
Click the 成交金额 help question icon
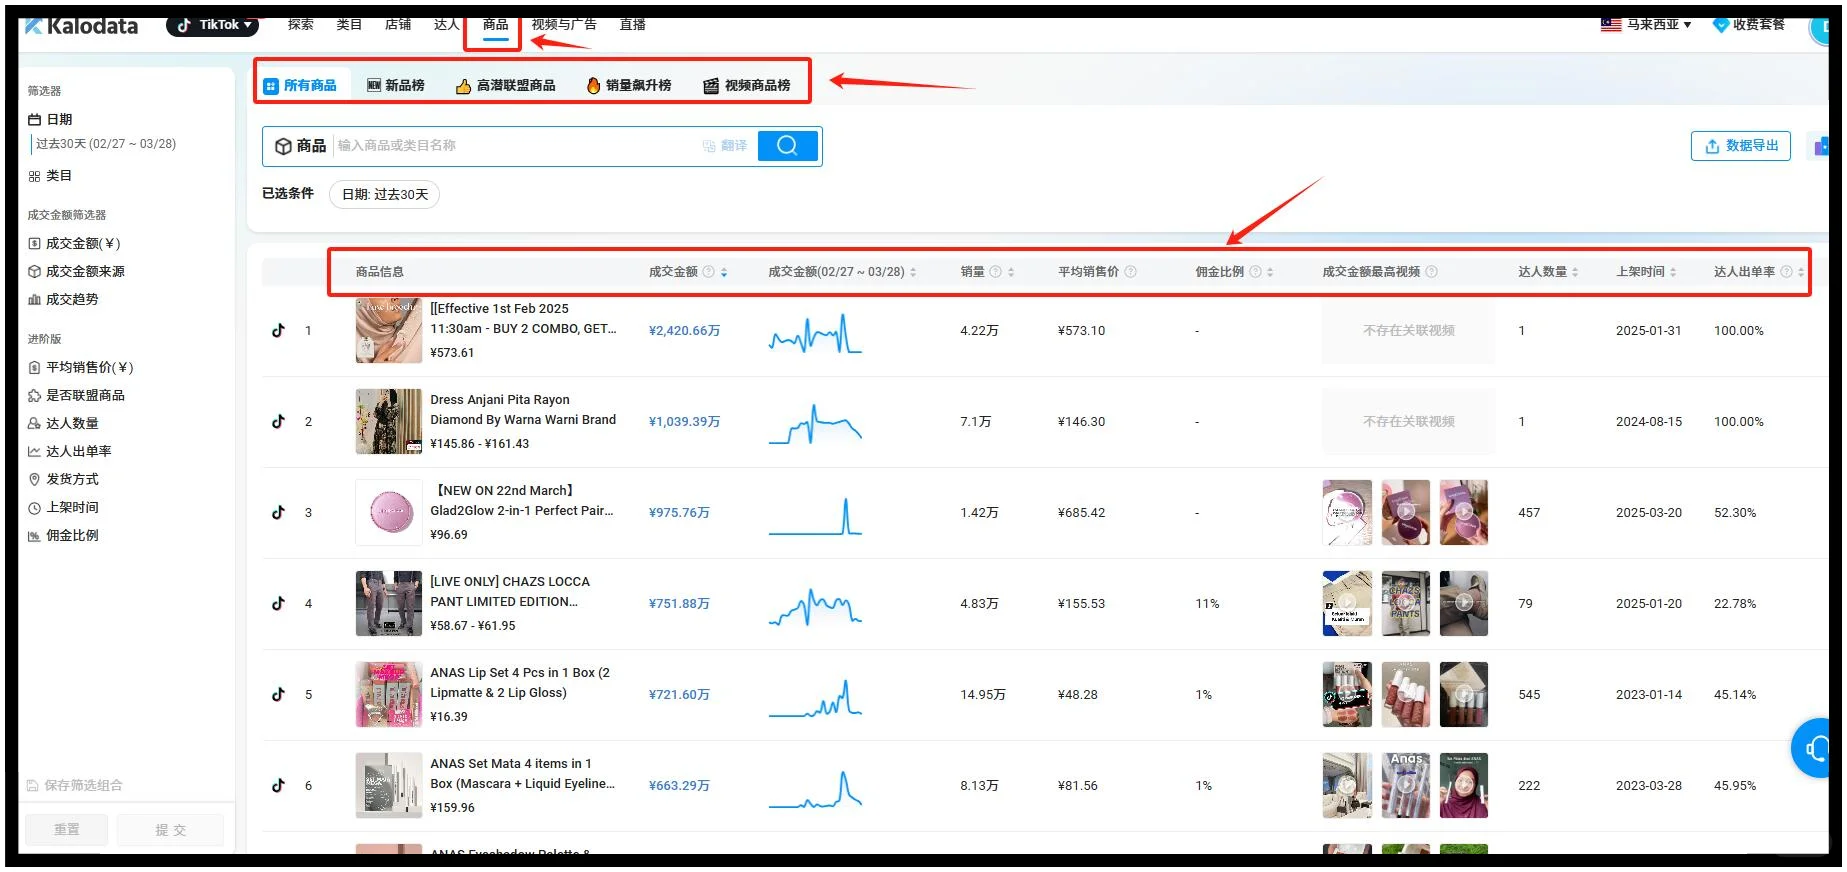pyautogui.click(x=708, y=272)
